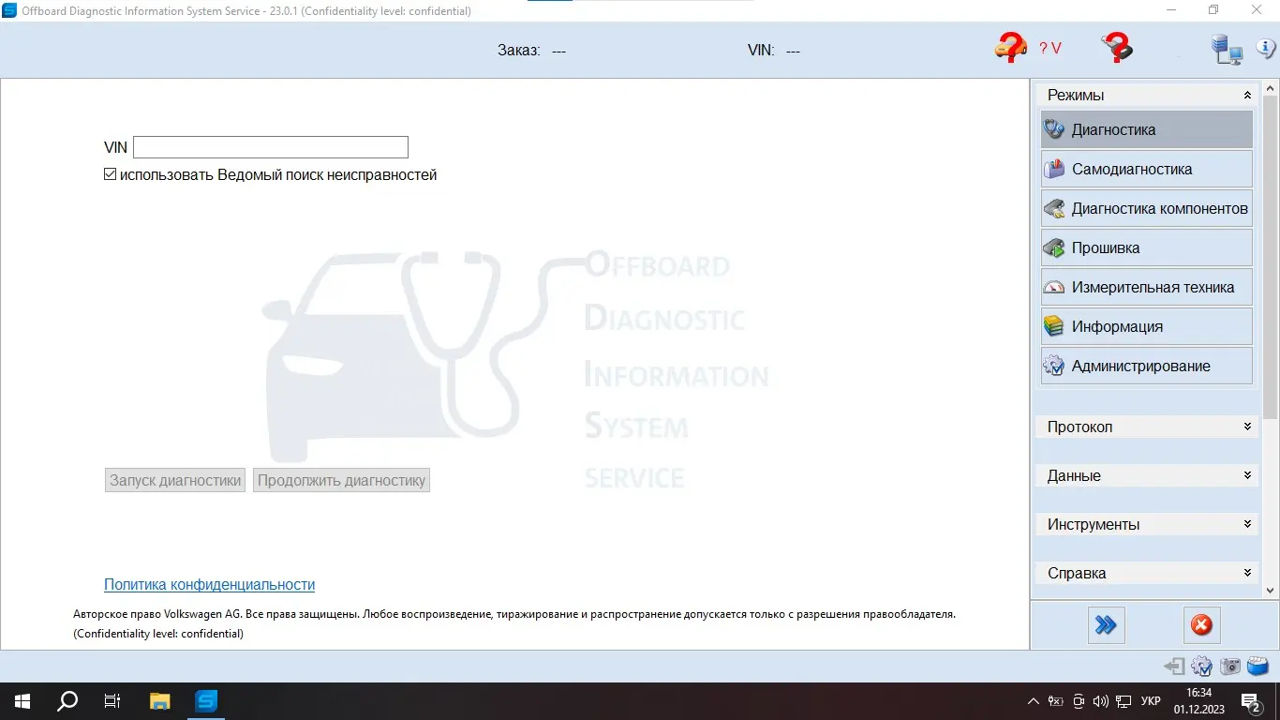Open the Прошивка mode
Image resolution: width=1280 pixels, height=720 pixels.
1146,248
